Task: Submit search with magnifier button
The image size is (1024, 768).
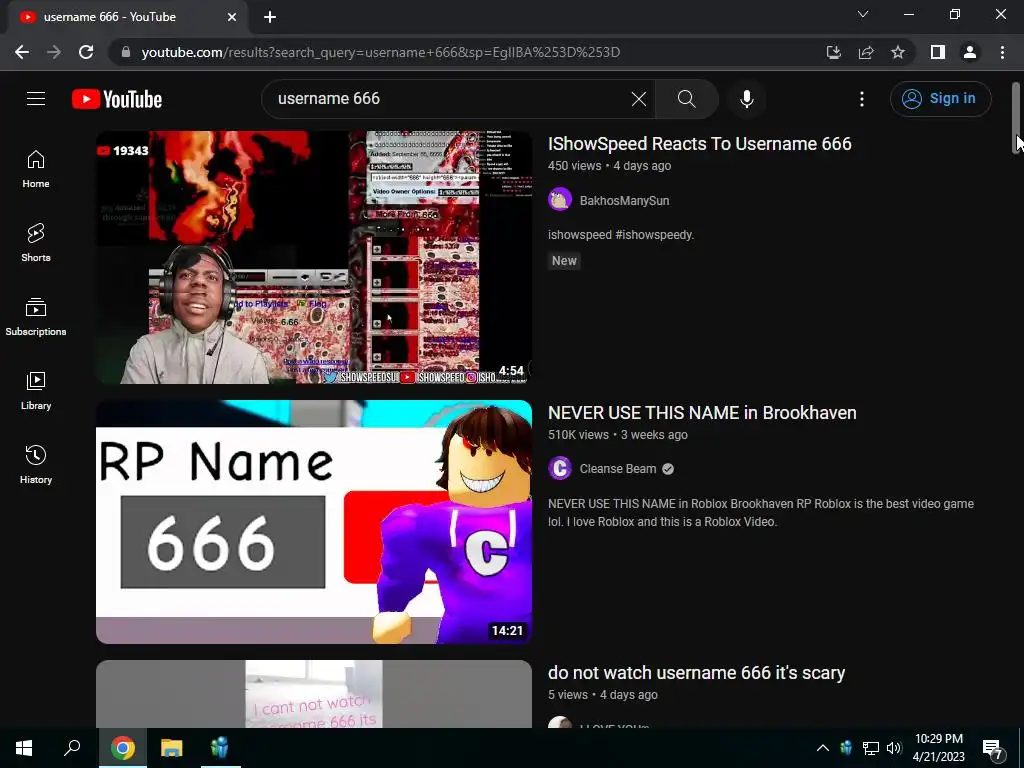Action: point(686,99)
